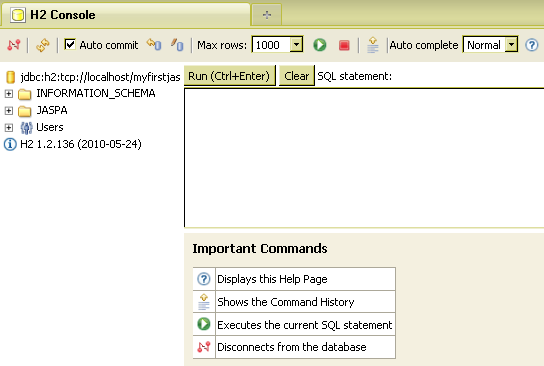Click the H2 1.2.136 (2010-05-24) version text
The width and height of the screenshot is (544, 366).
tap(81, 144)
